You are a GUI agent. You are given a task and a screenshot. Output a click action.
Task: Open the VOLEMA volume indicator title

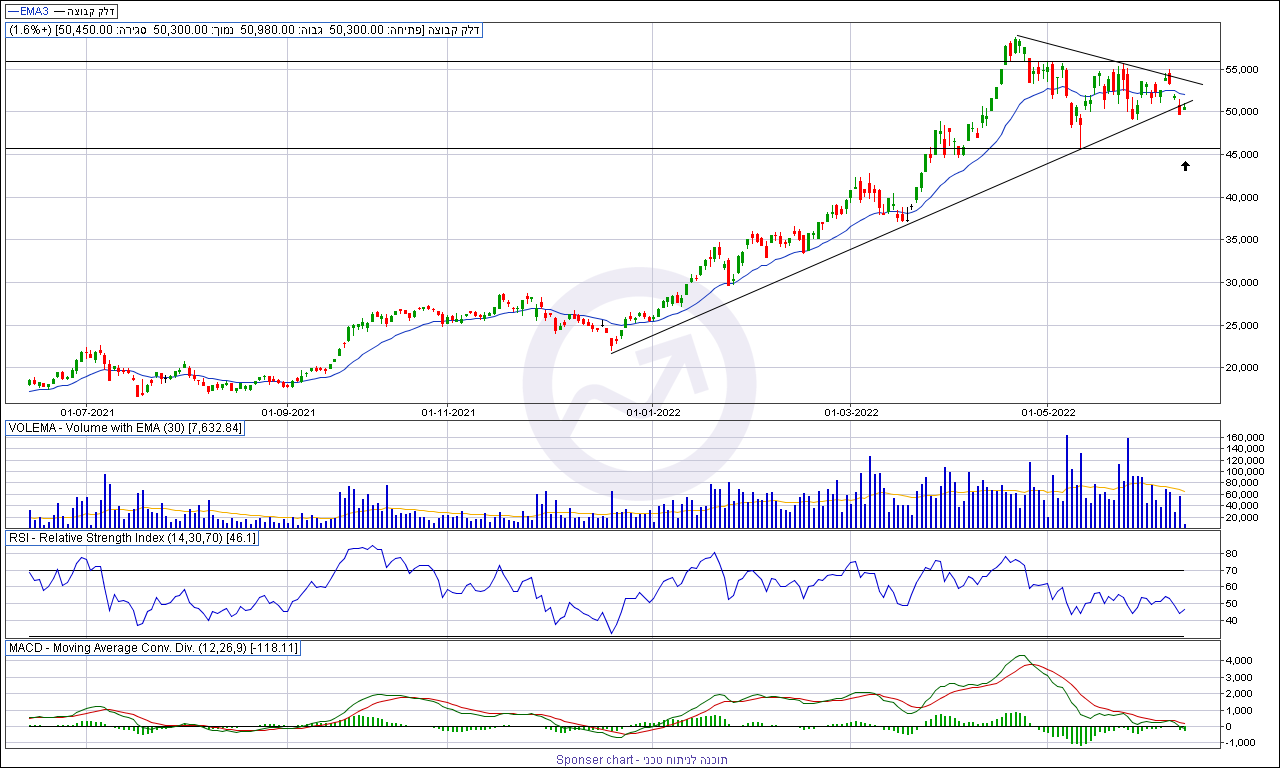tap(125, 428)
